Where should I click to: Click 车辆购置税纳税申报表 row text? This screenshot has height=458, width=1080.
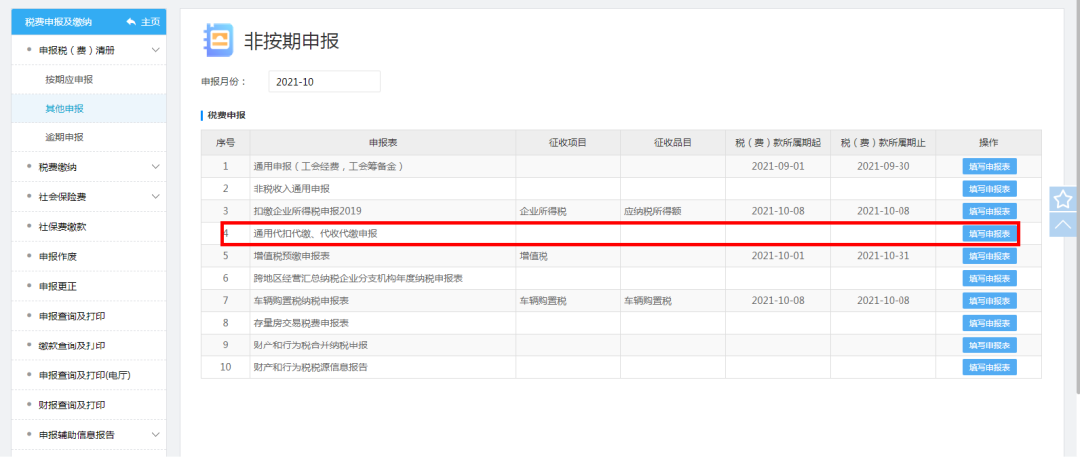301,301
